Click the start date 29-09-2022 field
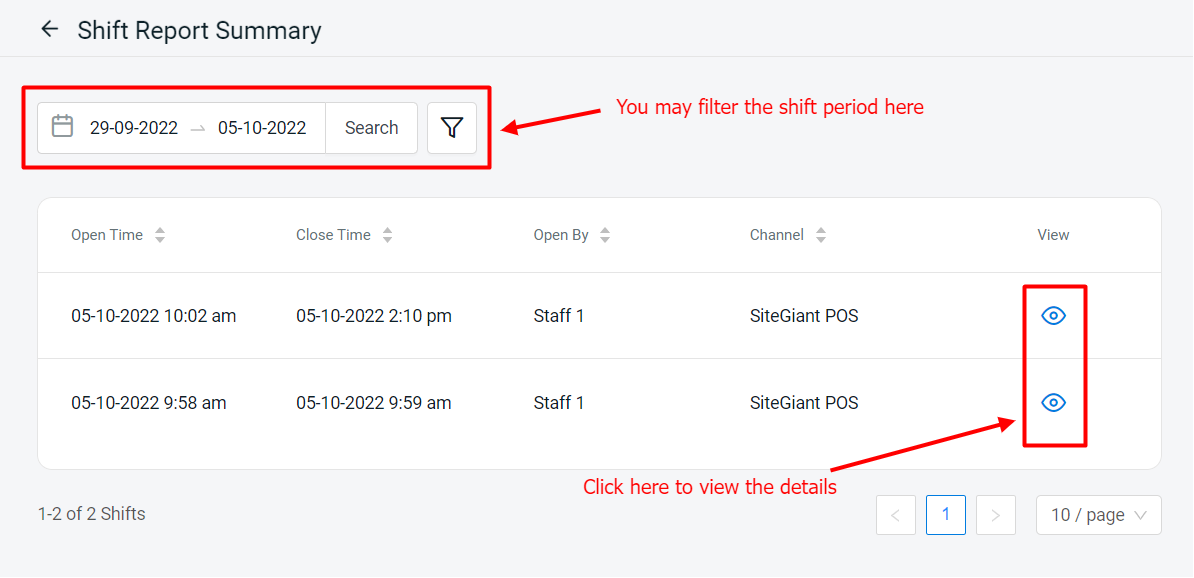1194x578 pixels. coord(135,127)
